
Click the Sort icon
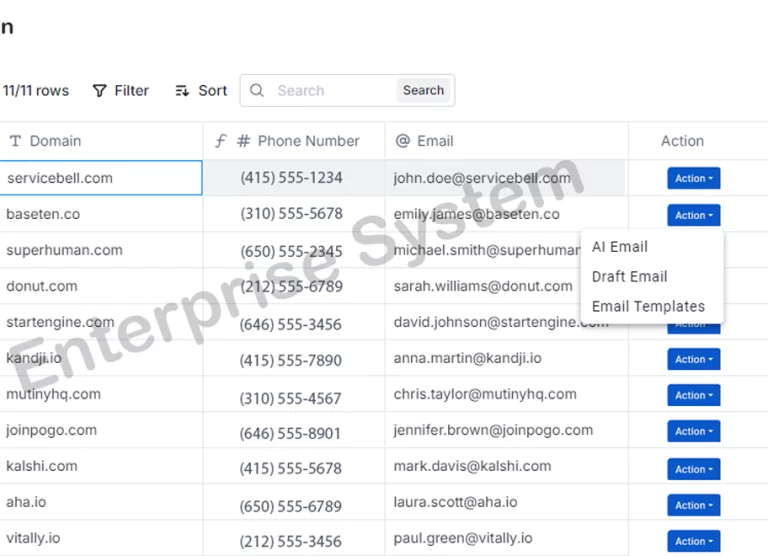pyautogui.click(x=182, y=91)
